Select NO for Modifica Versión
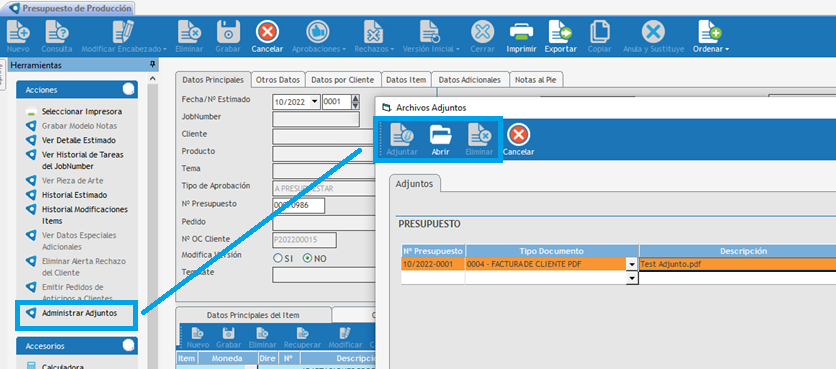836x369 pixels. pyautogui.click(x=315, y=258)
